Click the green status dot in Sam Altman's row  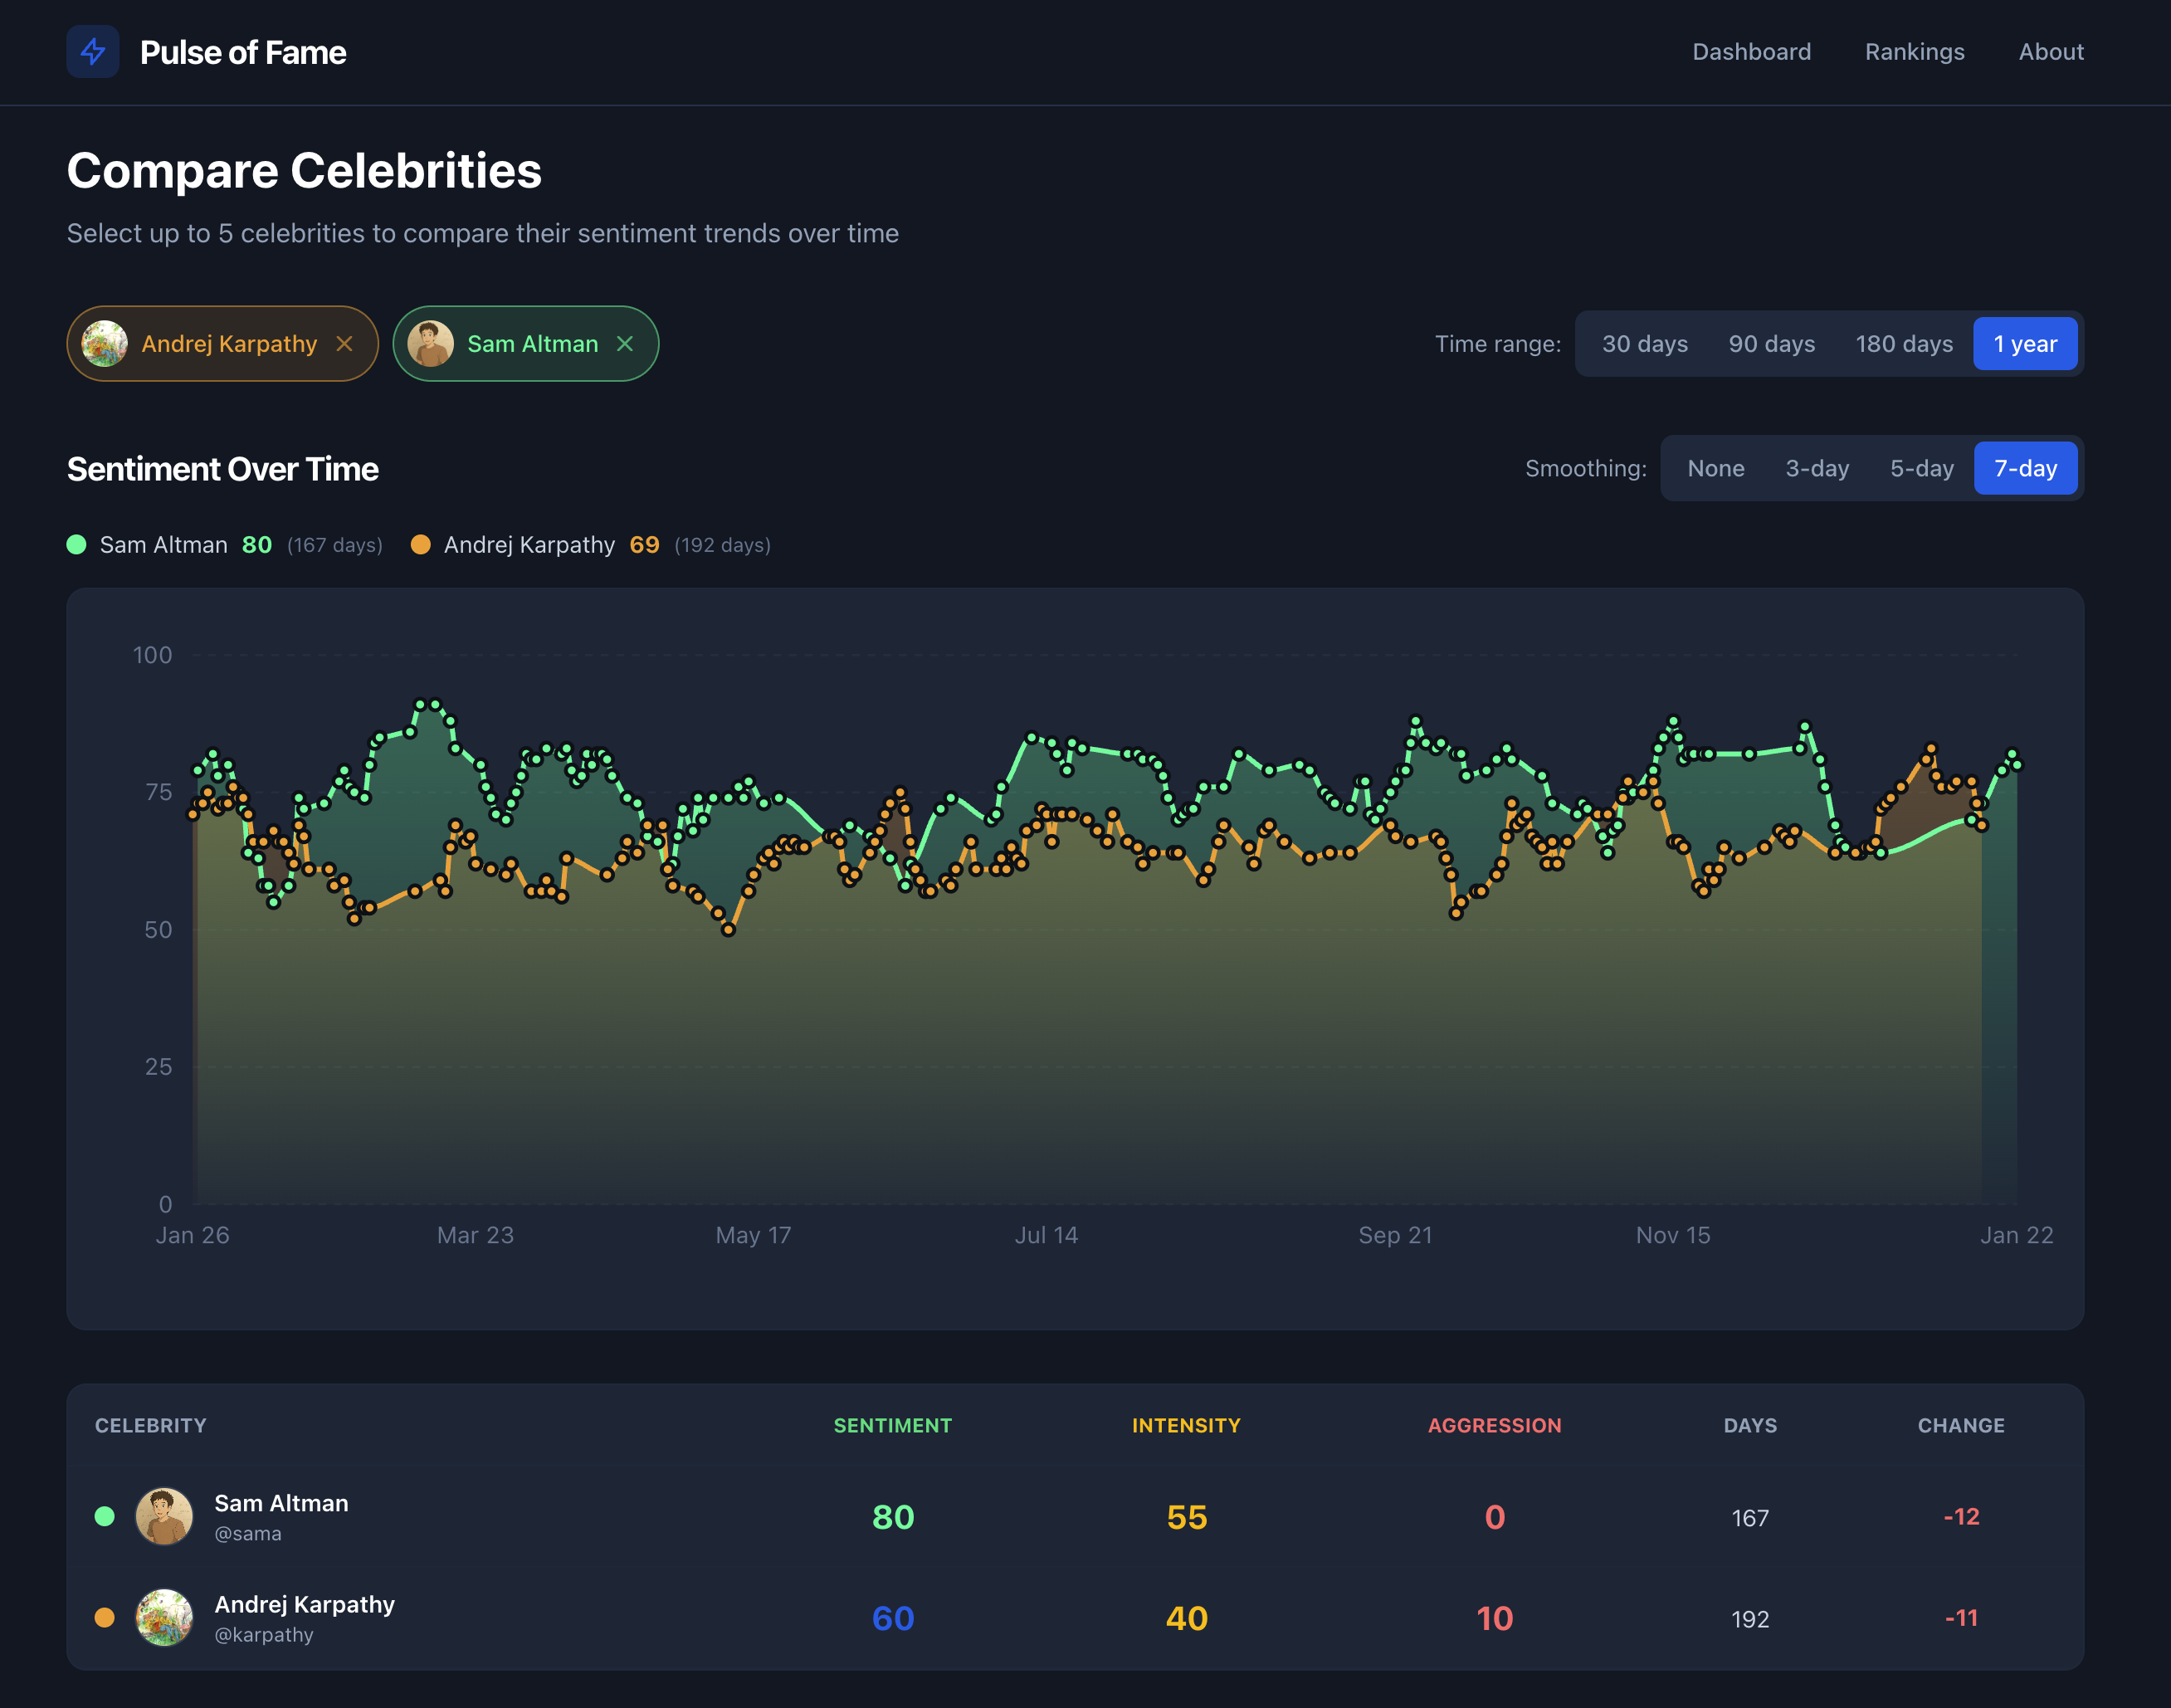(105, 1516)
